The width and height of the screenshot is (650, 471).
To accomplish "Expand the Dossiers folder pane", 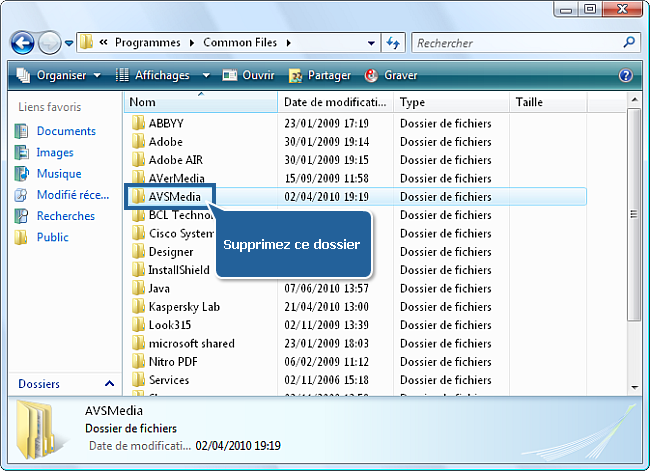I will tap(109, 384).
